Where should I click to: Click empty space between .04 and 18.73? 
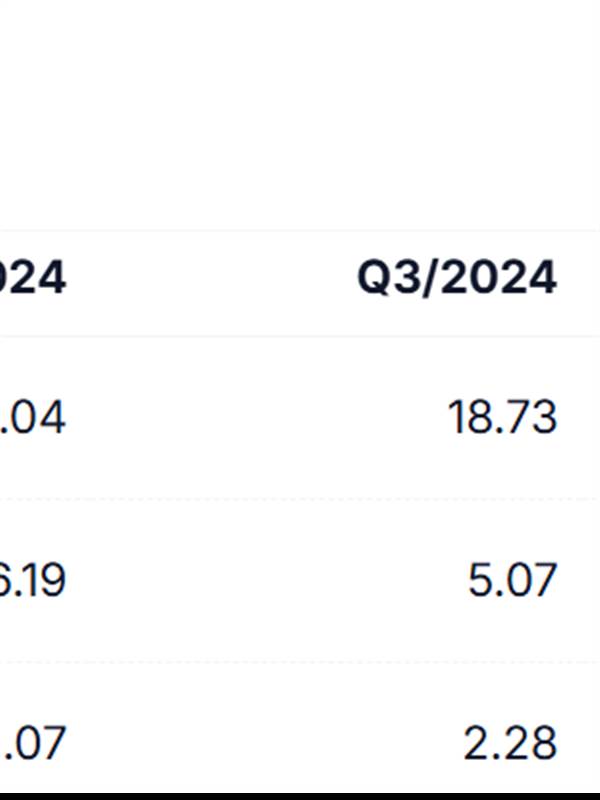coord(250,416)
